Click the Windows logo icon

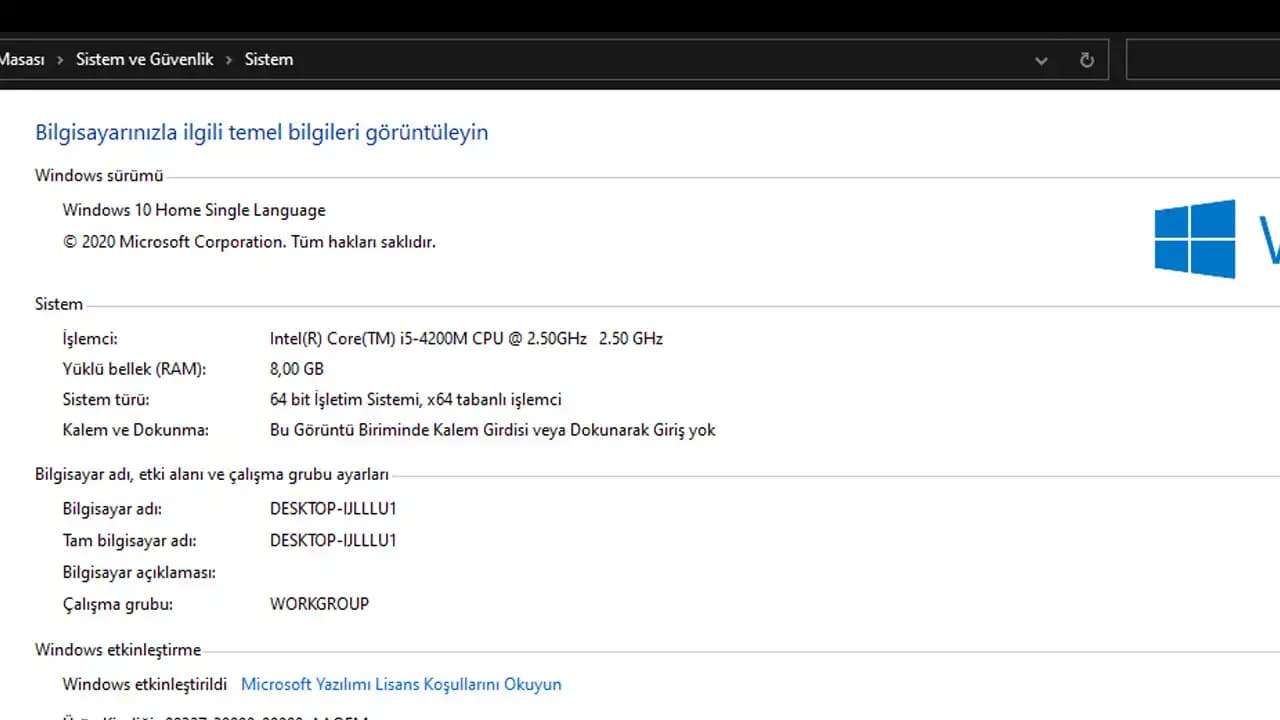tap(1195, 238)
